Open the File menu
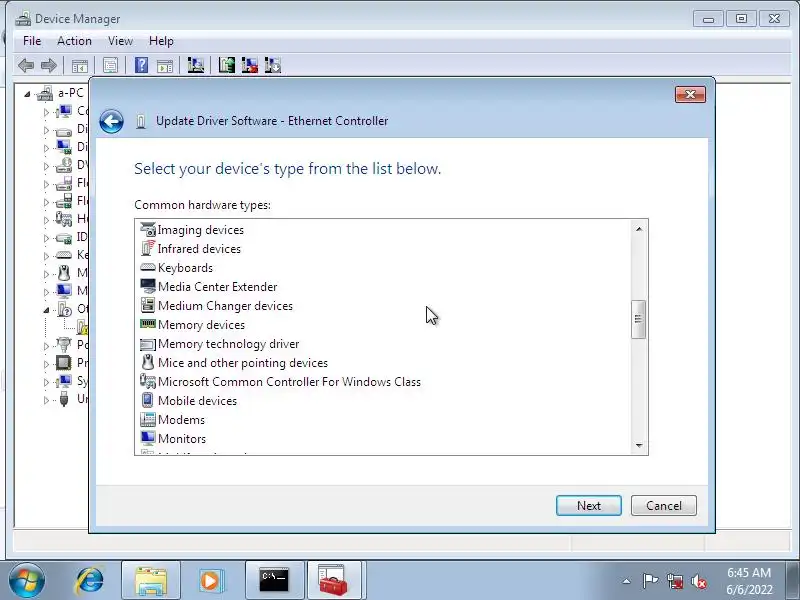The width and height of the screenshot is (800, 600). pos(32,41)
